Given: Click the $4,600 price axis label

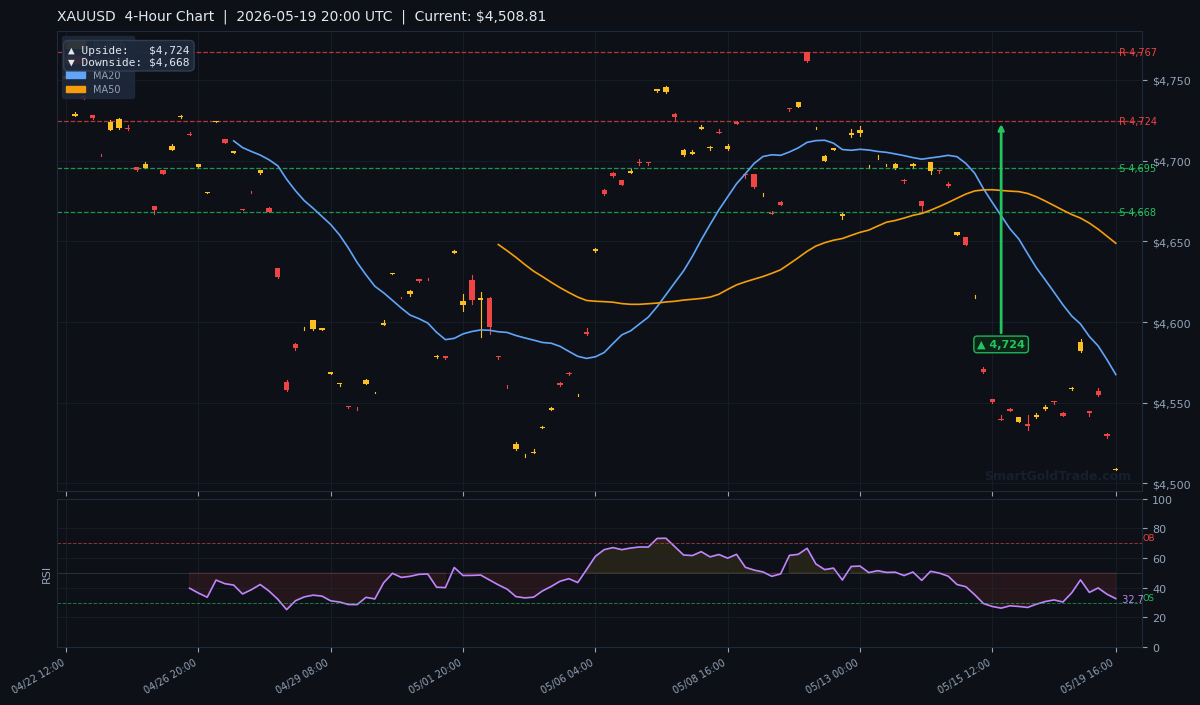Looking at the screenshot, I should 1171,324.
